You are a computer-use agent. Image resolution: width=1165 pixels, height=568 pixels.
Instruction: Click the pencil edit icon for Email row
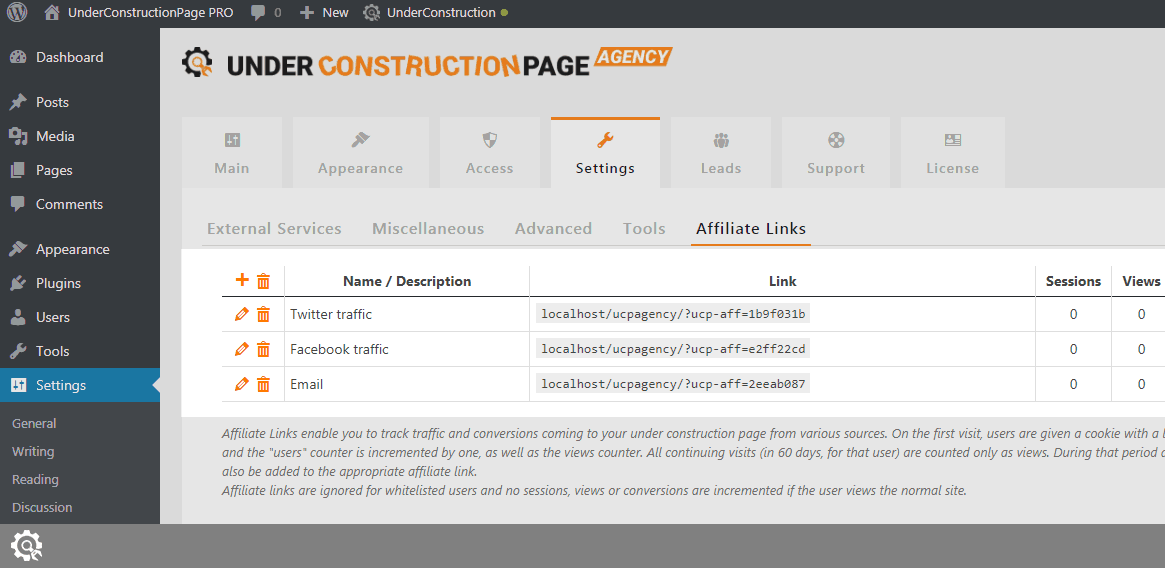tap(241, 384)
